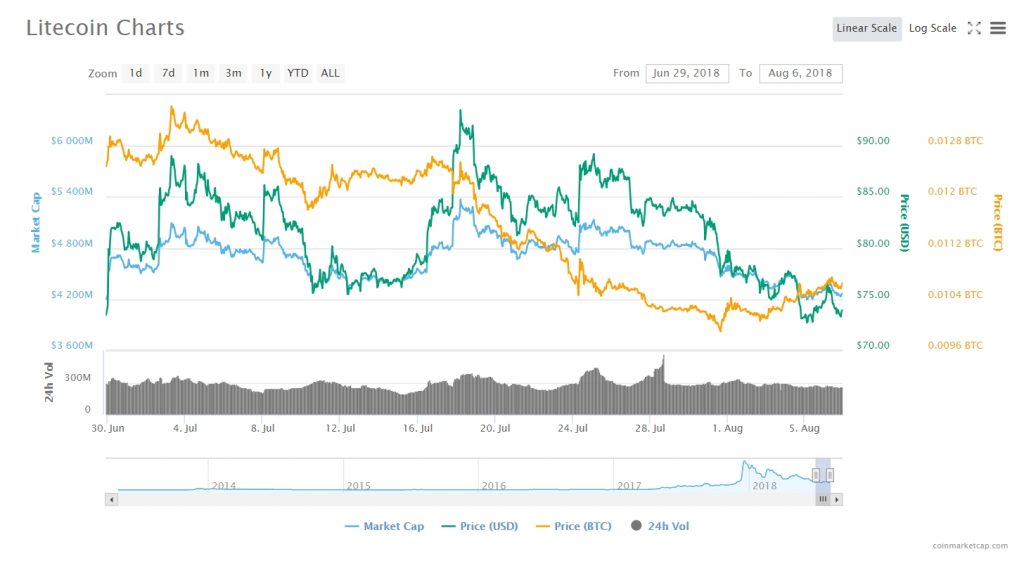Viewport: 1024px width, 561px height.
Task: Click the $6 000M market cap label
Action: [72, 140]
